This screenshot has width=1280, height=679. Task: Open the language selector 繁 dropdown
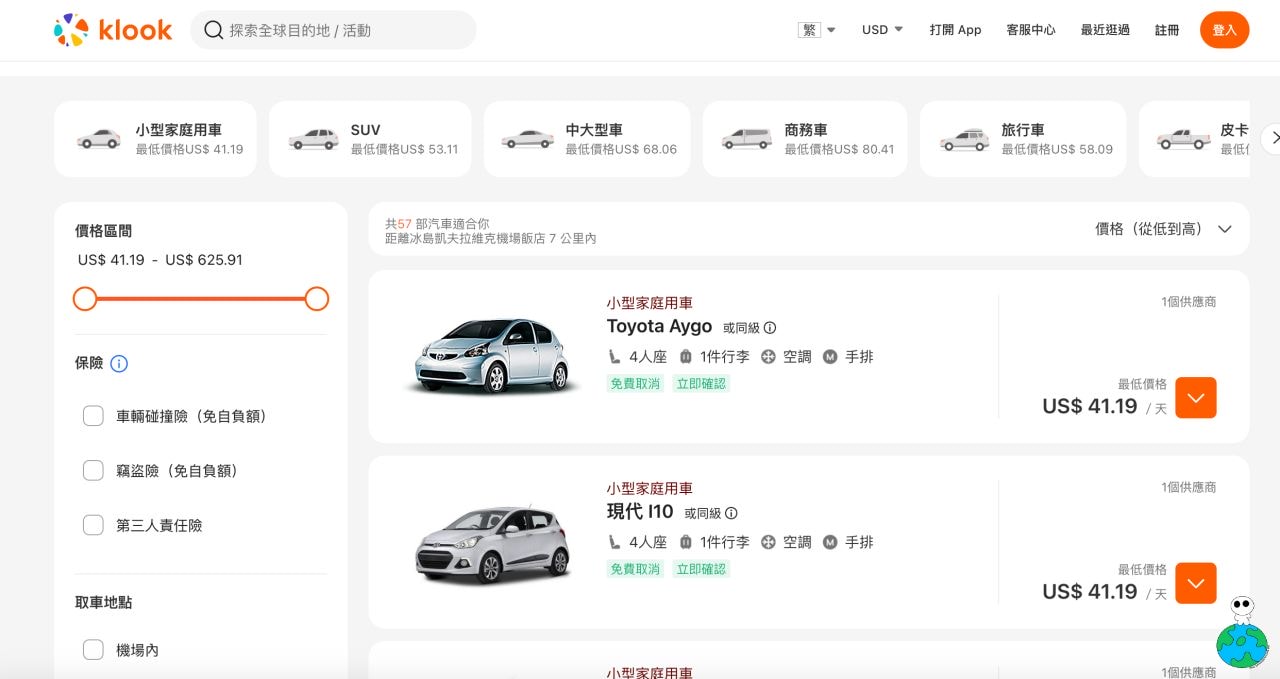tap(817, 30)
